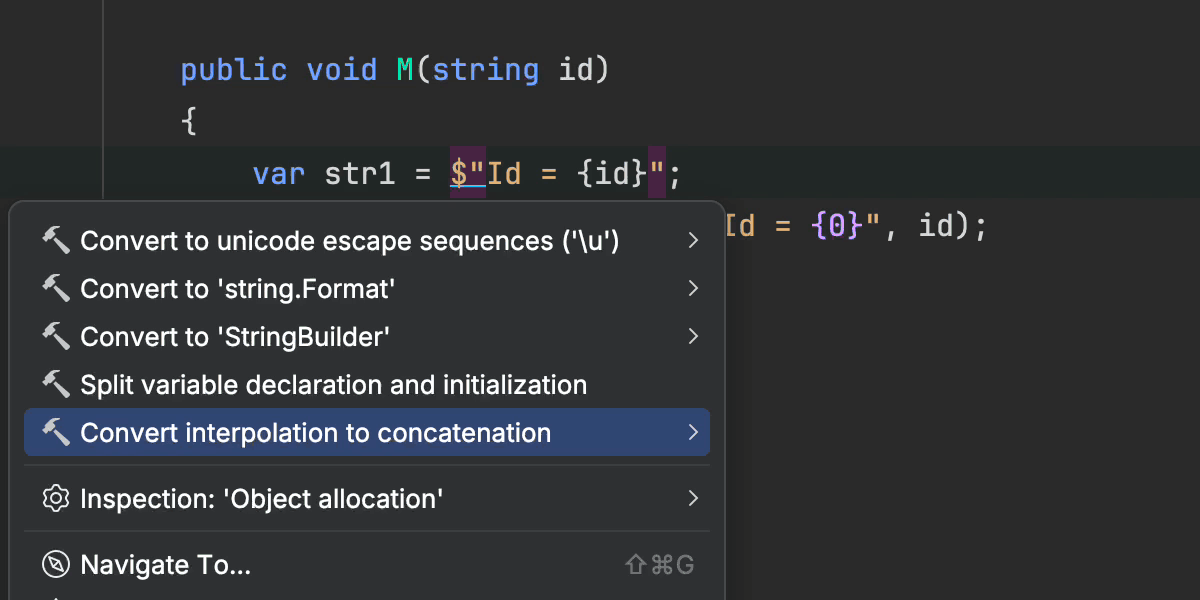The height and width of the screenshot is (600, 1200).
Task: Click hammer icon next to 'StringBuilder' action
Action: point(55,336)
